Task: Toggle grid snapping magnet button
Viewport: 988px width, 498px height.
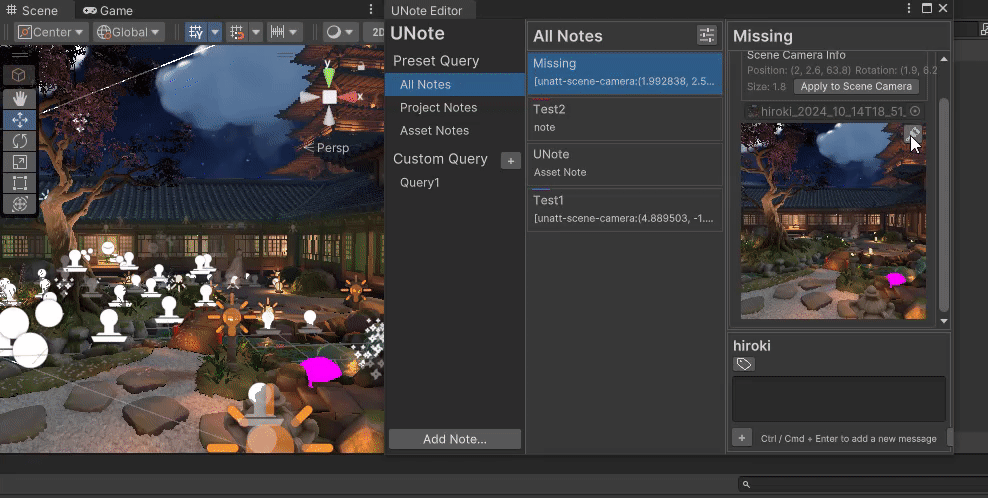Action: tap(238, 32)
